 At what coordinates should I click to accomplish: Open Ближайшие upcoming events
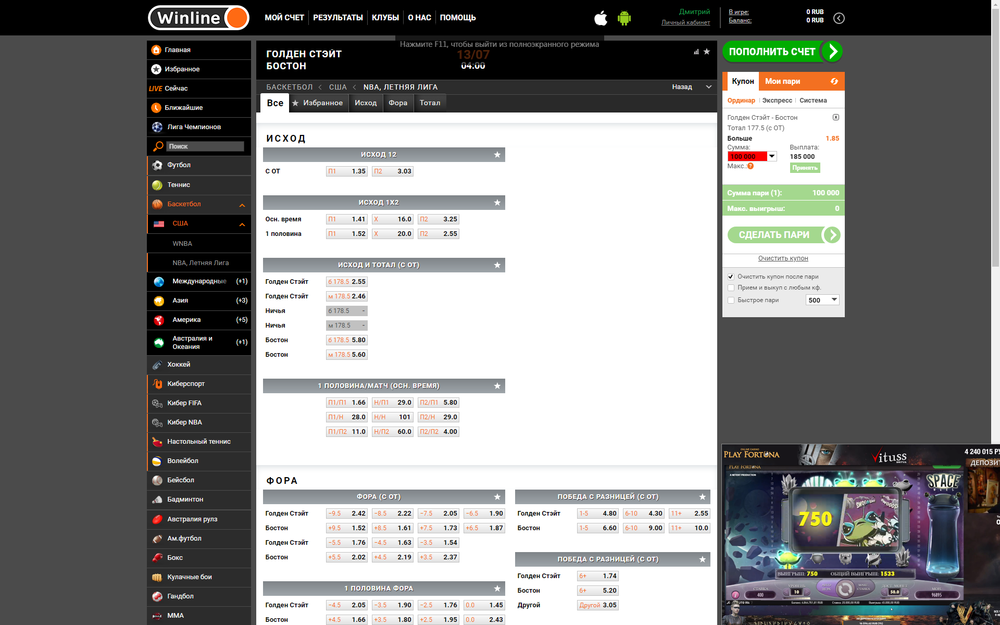coord(199,108)
